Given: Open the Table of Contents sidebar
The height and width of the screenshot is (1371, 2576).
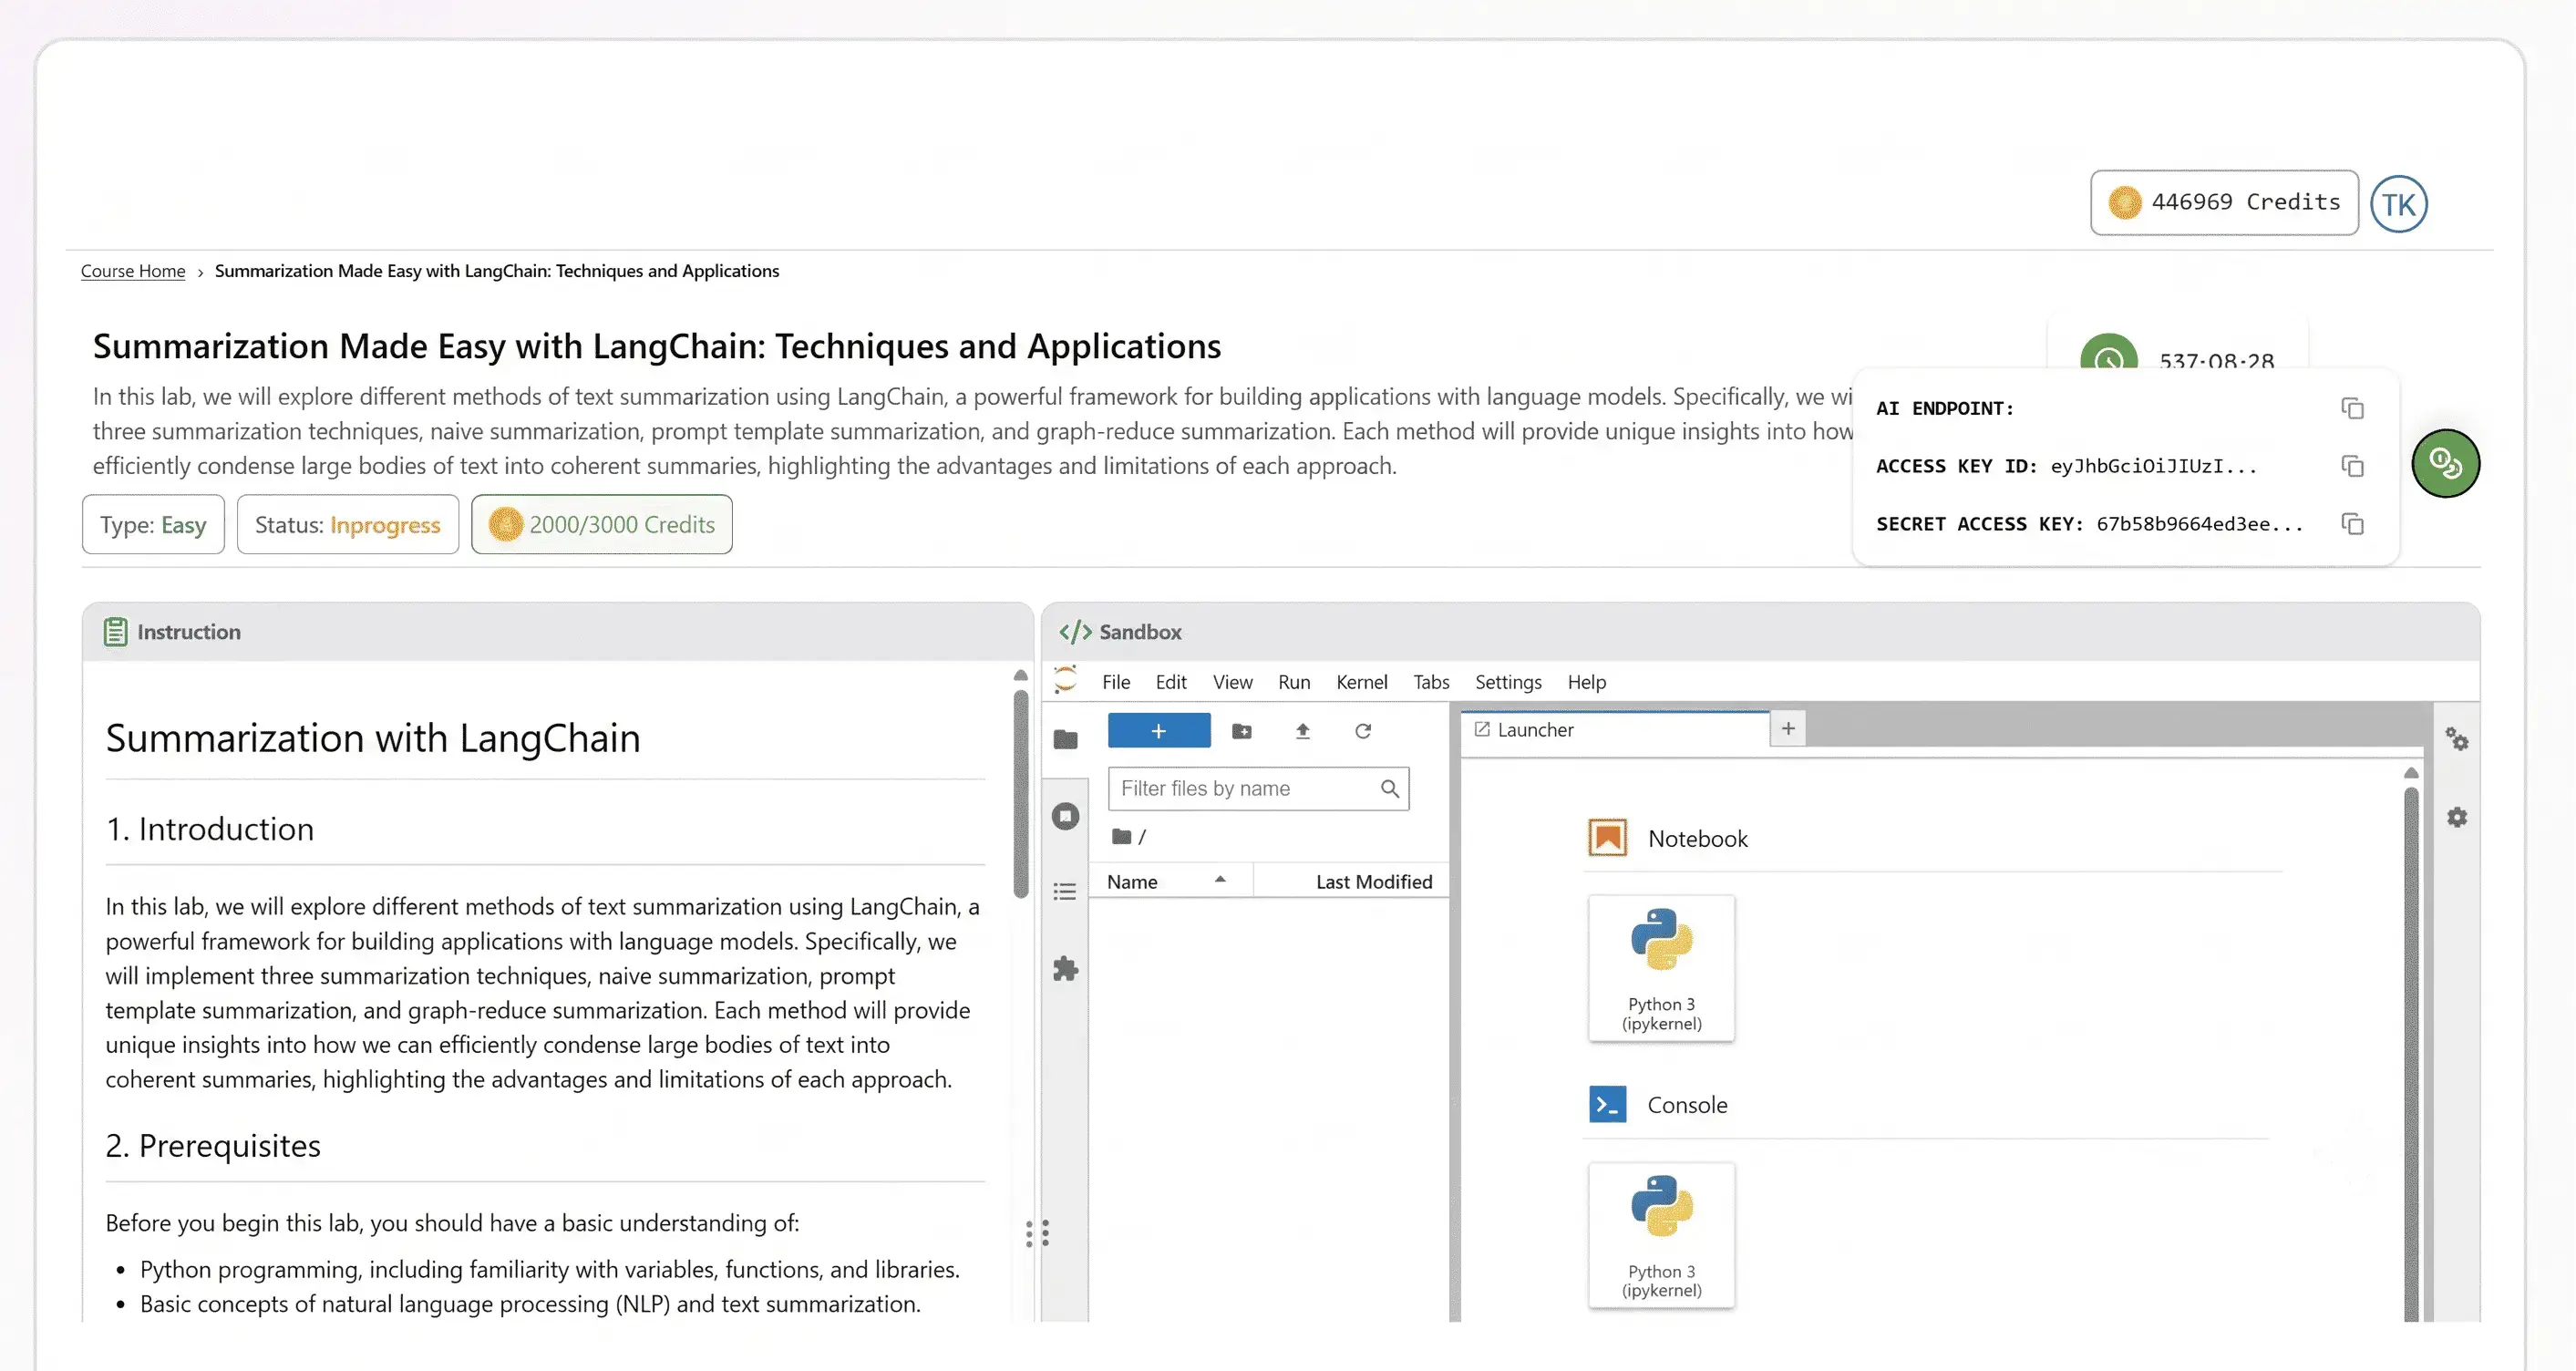Looking at the screenshot, I should [x=1066, y=892].
